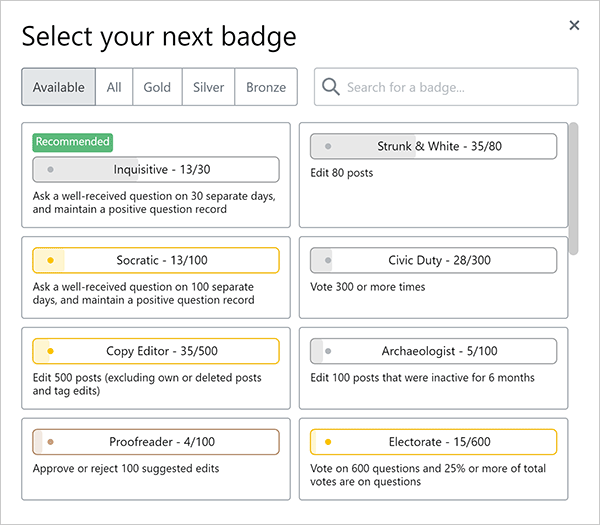Choose the Archaeologist 5/100 badge
The height and width of the screenshot is (525, 600).
433,352
